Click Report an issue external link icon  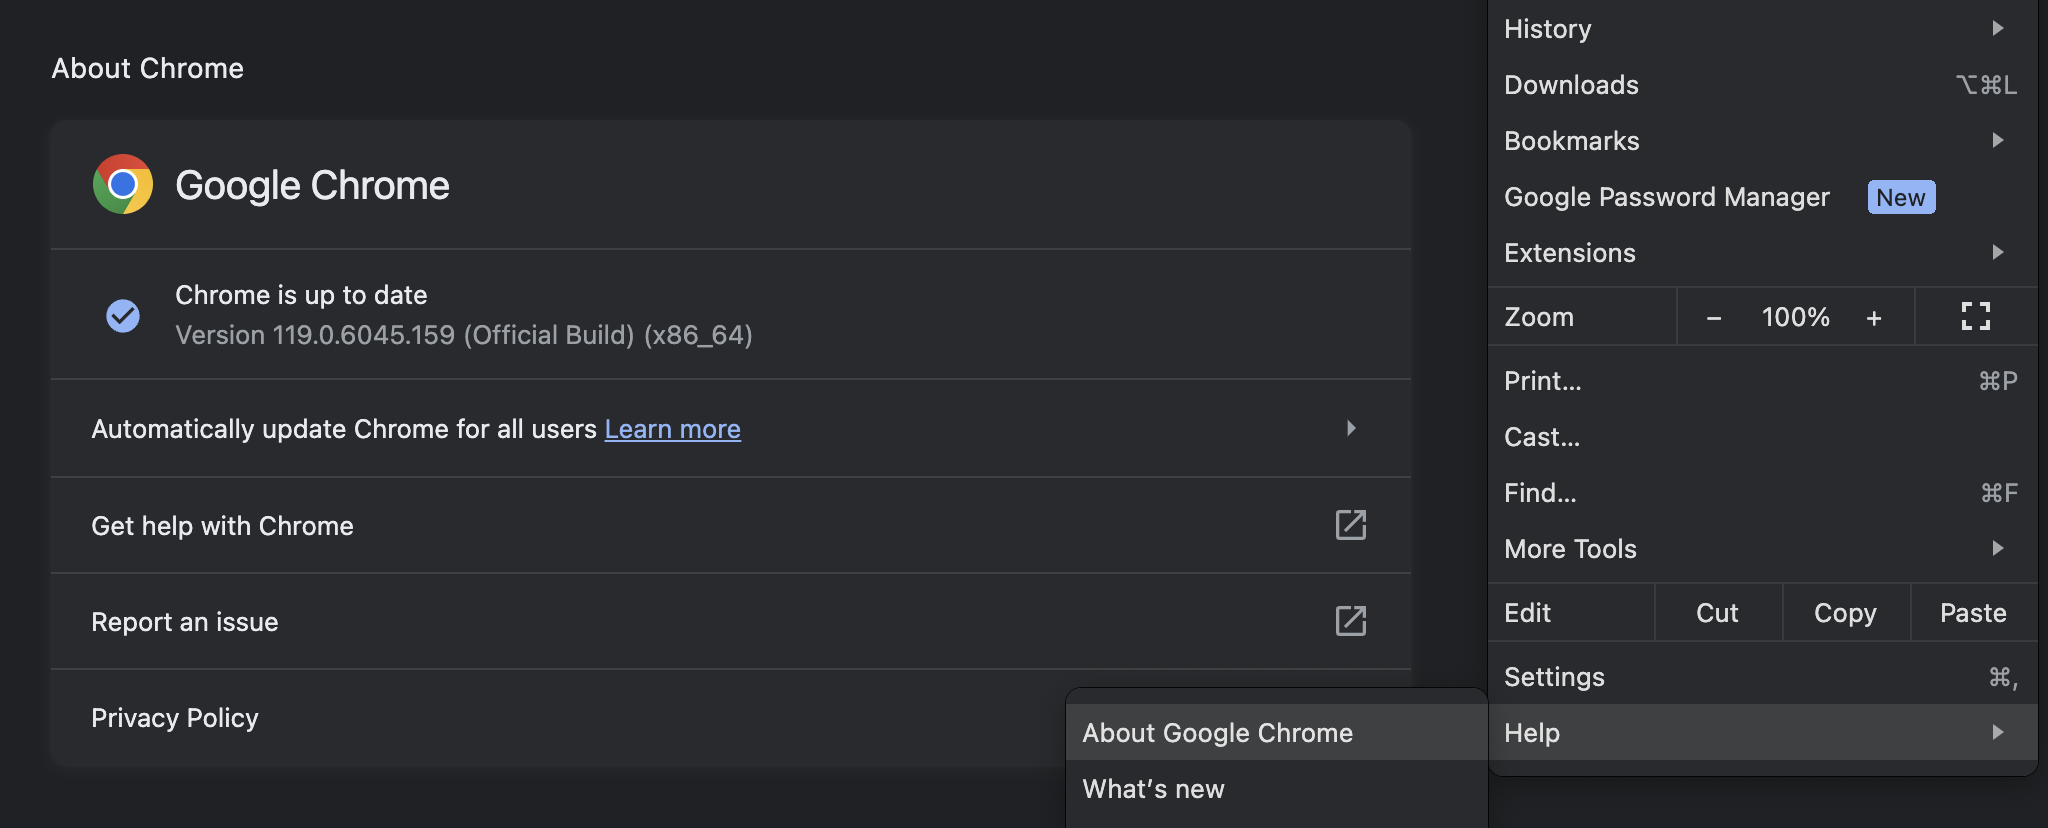pyautogui.click(x=1350, y=621)
